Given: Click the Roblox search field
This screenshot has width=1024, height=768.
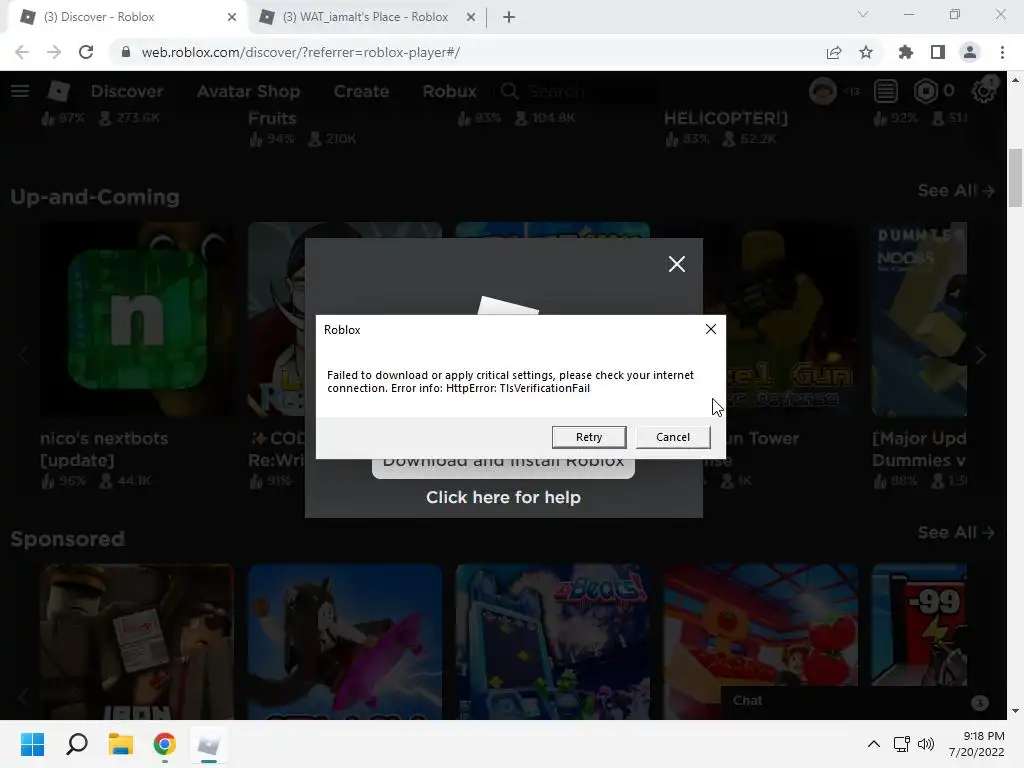Looking at the screenshot, I should (578, 91).
